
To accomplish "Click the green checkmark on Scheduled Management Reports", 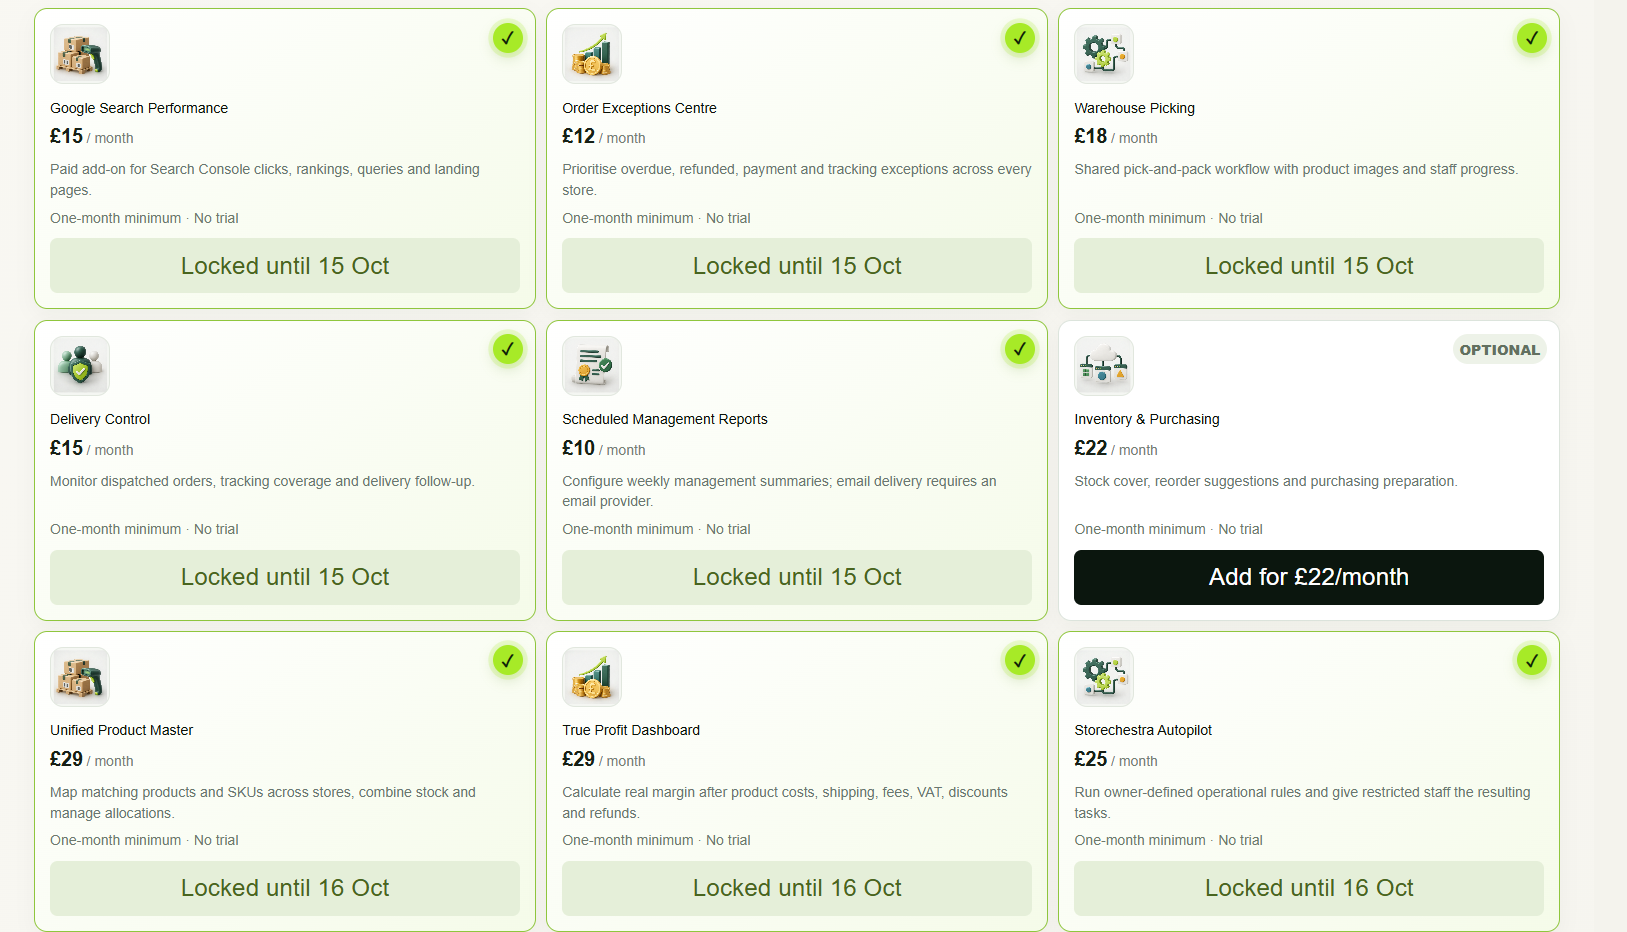I will pos(1020,349).
